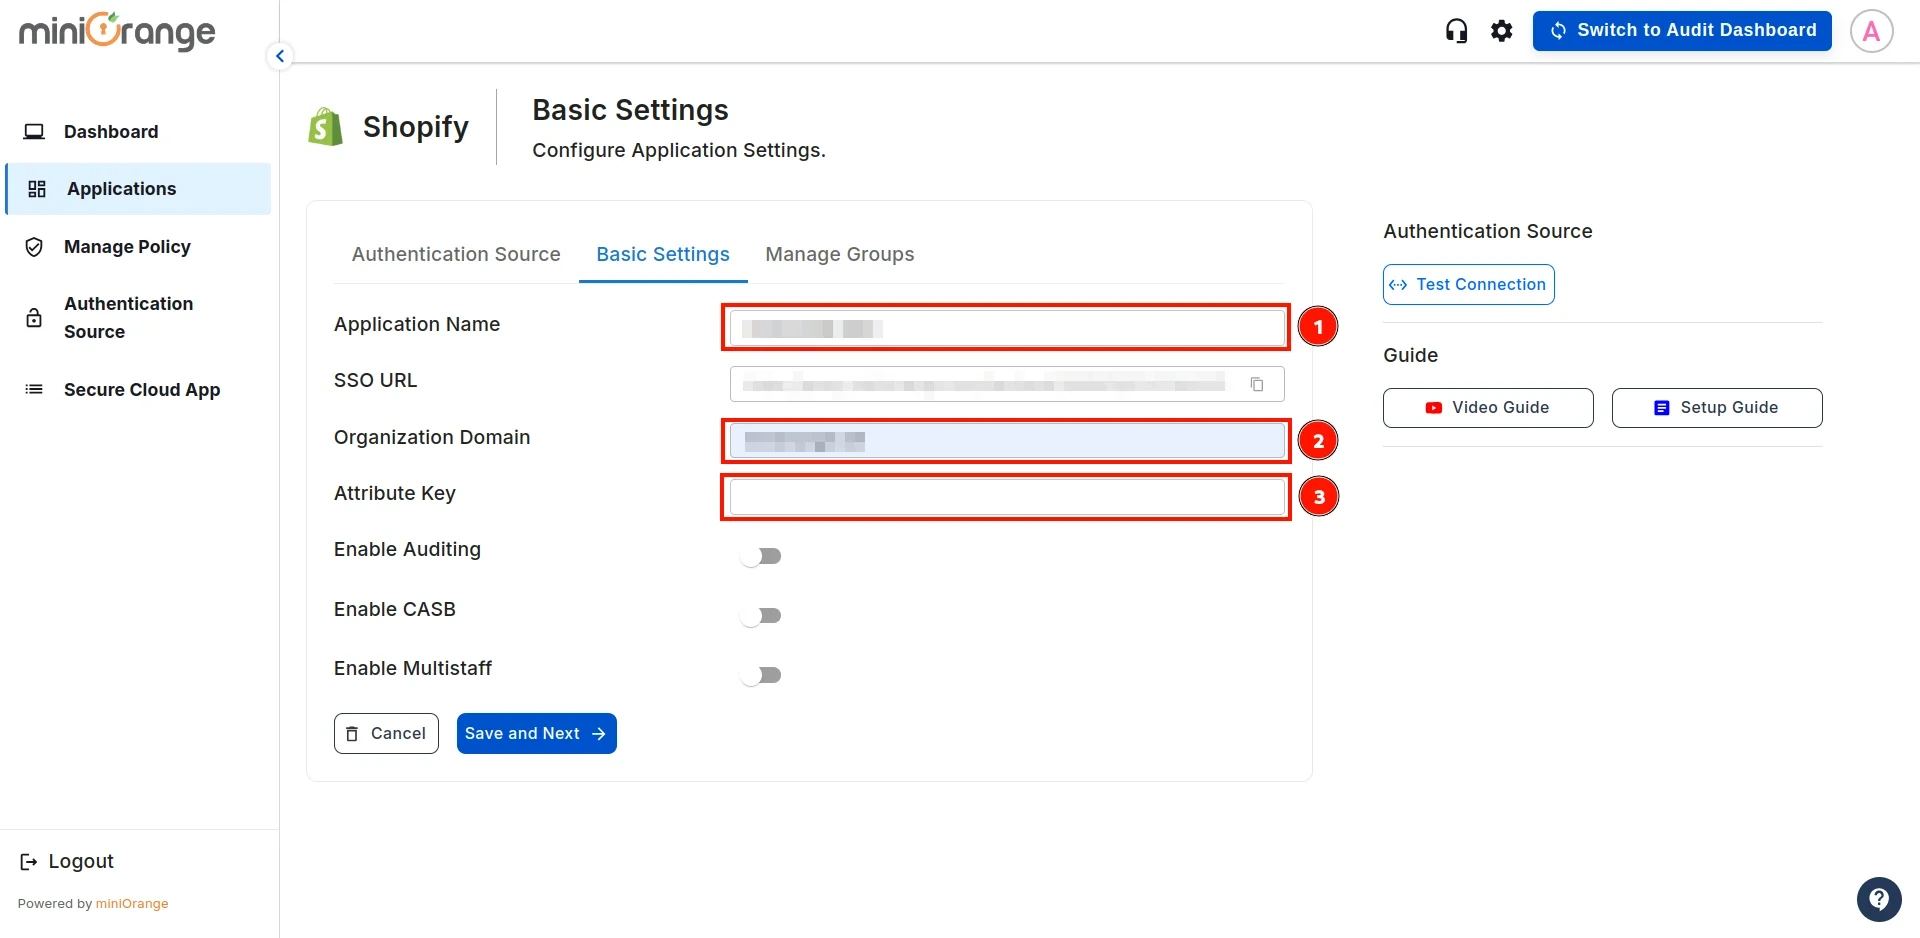The image size is (1920, 938).
Task: Copy the SSO URL using the copy icon
Action: (1257, 383)
